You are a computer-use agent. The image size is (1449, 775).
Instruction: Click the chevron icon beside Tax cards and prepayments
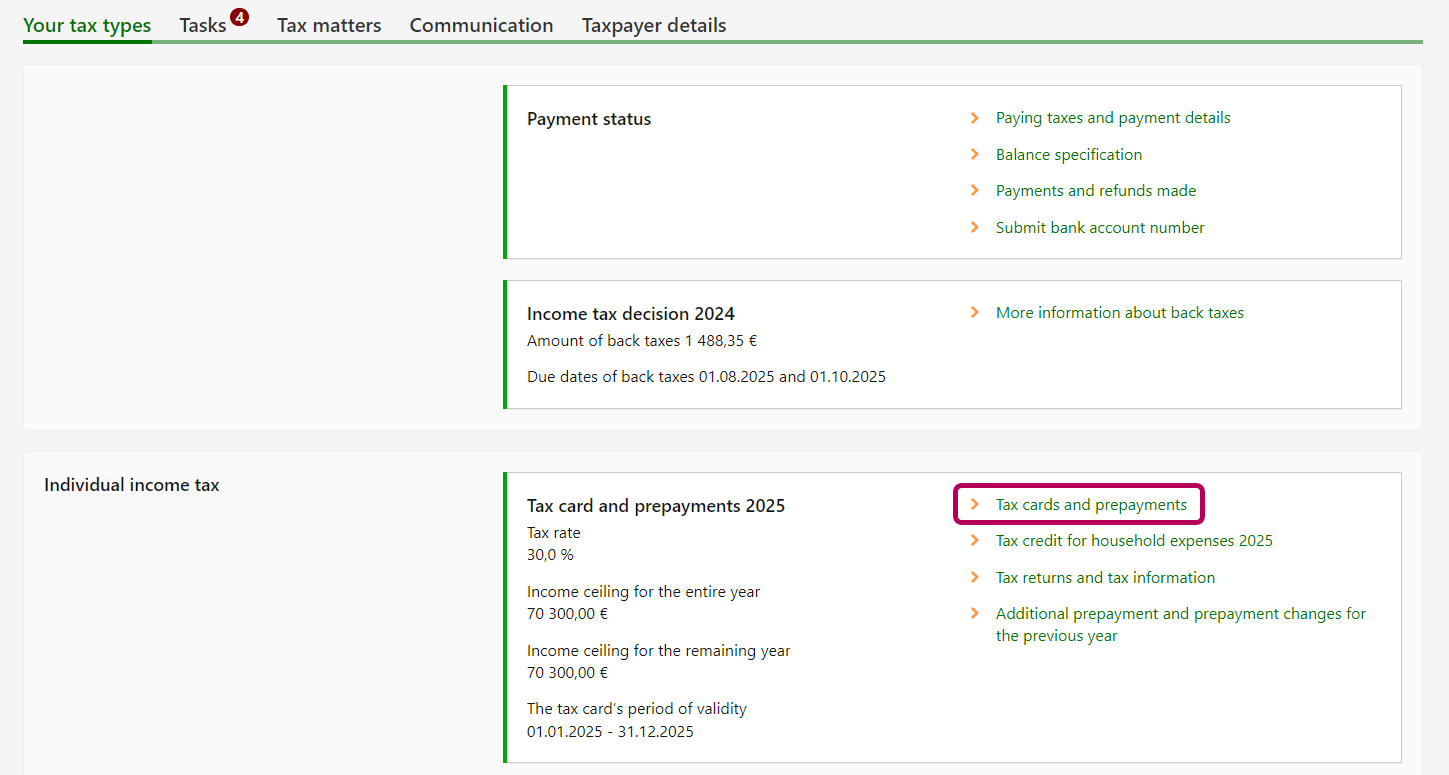[974, 505]
